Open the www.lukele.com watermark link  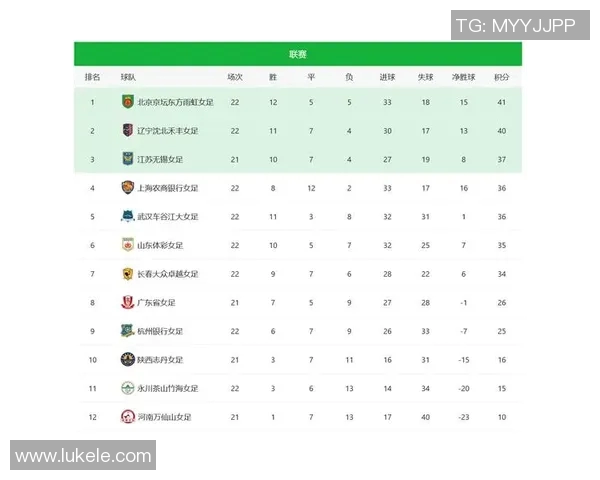84,456
